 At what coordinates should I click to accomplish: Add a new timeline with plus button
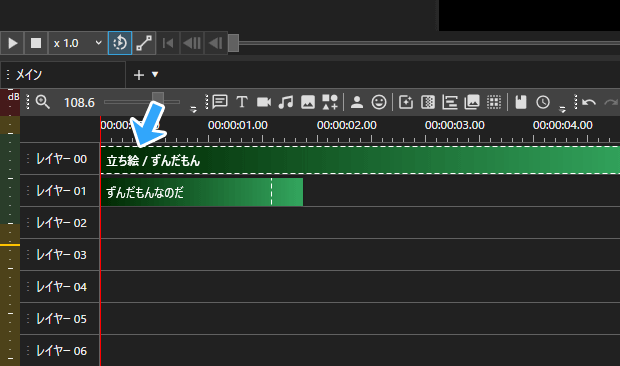[x=139, y=75]
